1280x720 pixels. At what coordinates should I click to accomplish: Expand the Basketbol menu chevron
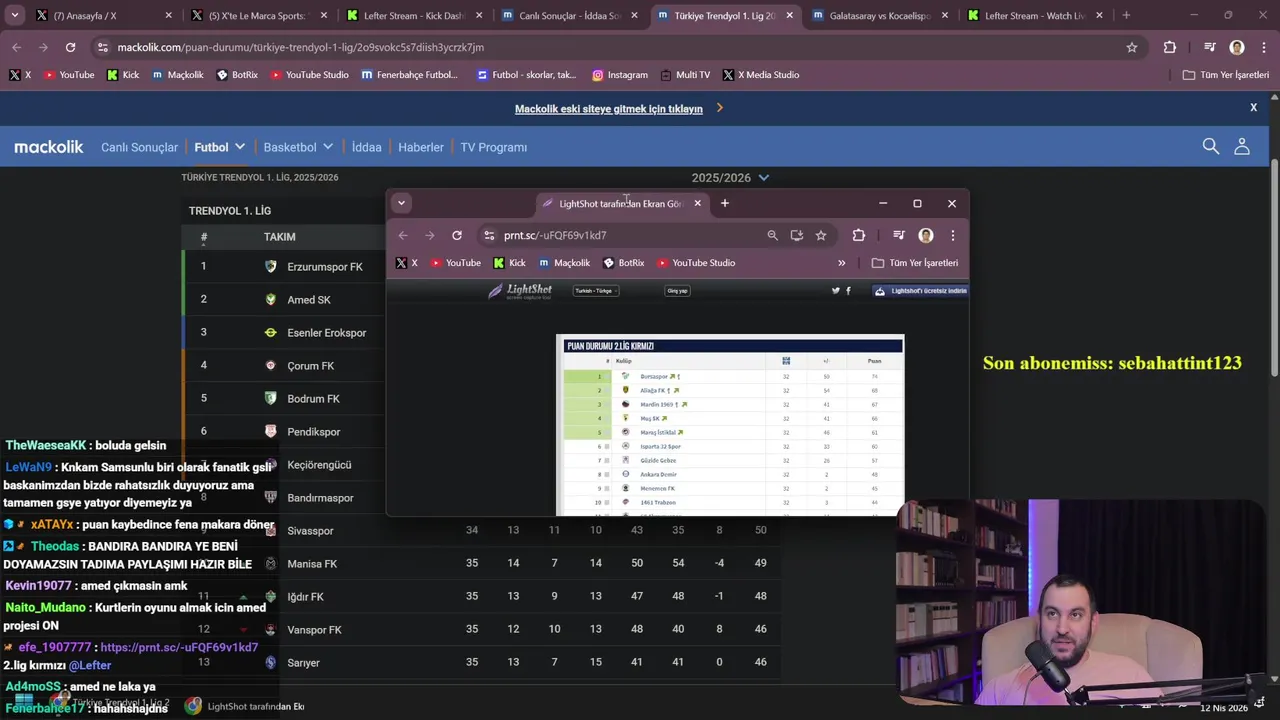pyautogui.click(x=328, y=147)
